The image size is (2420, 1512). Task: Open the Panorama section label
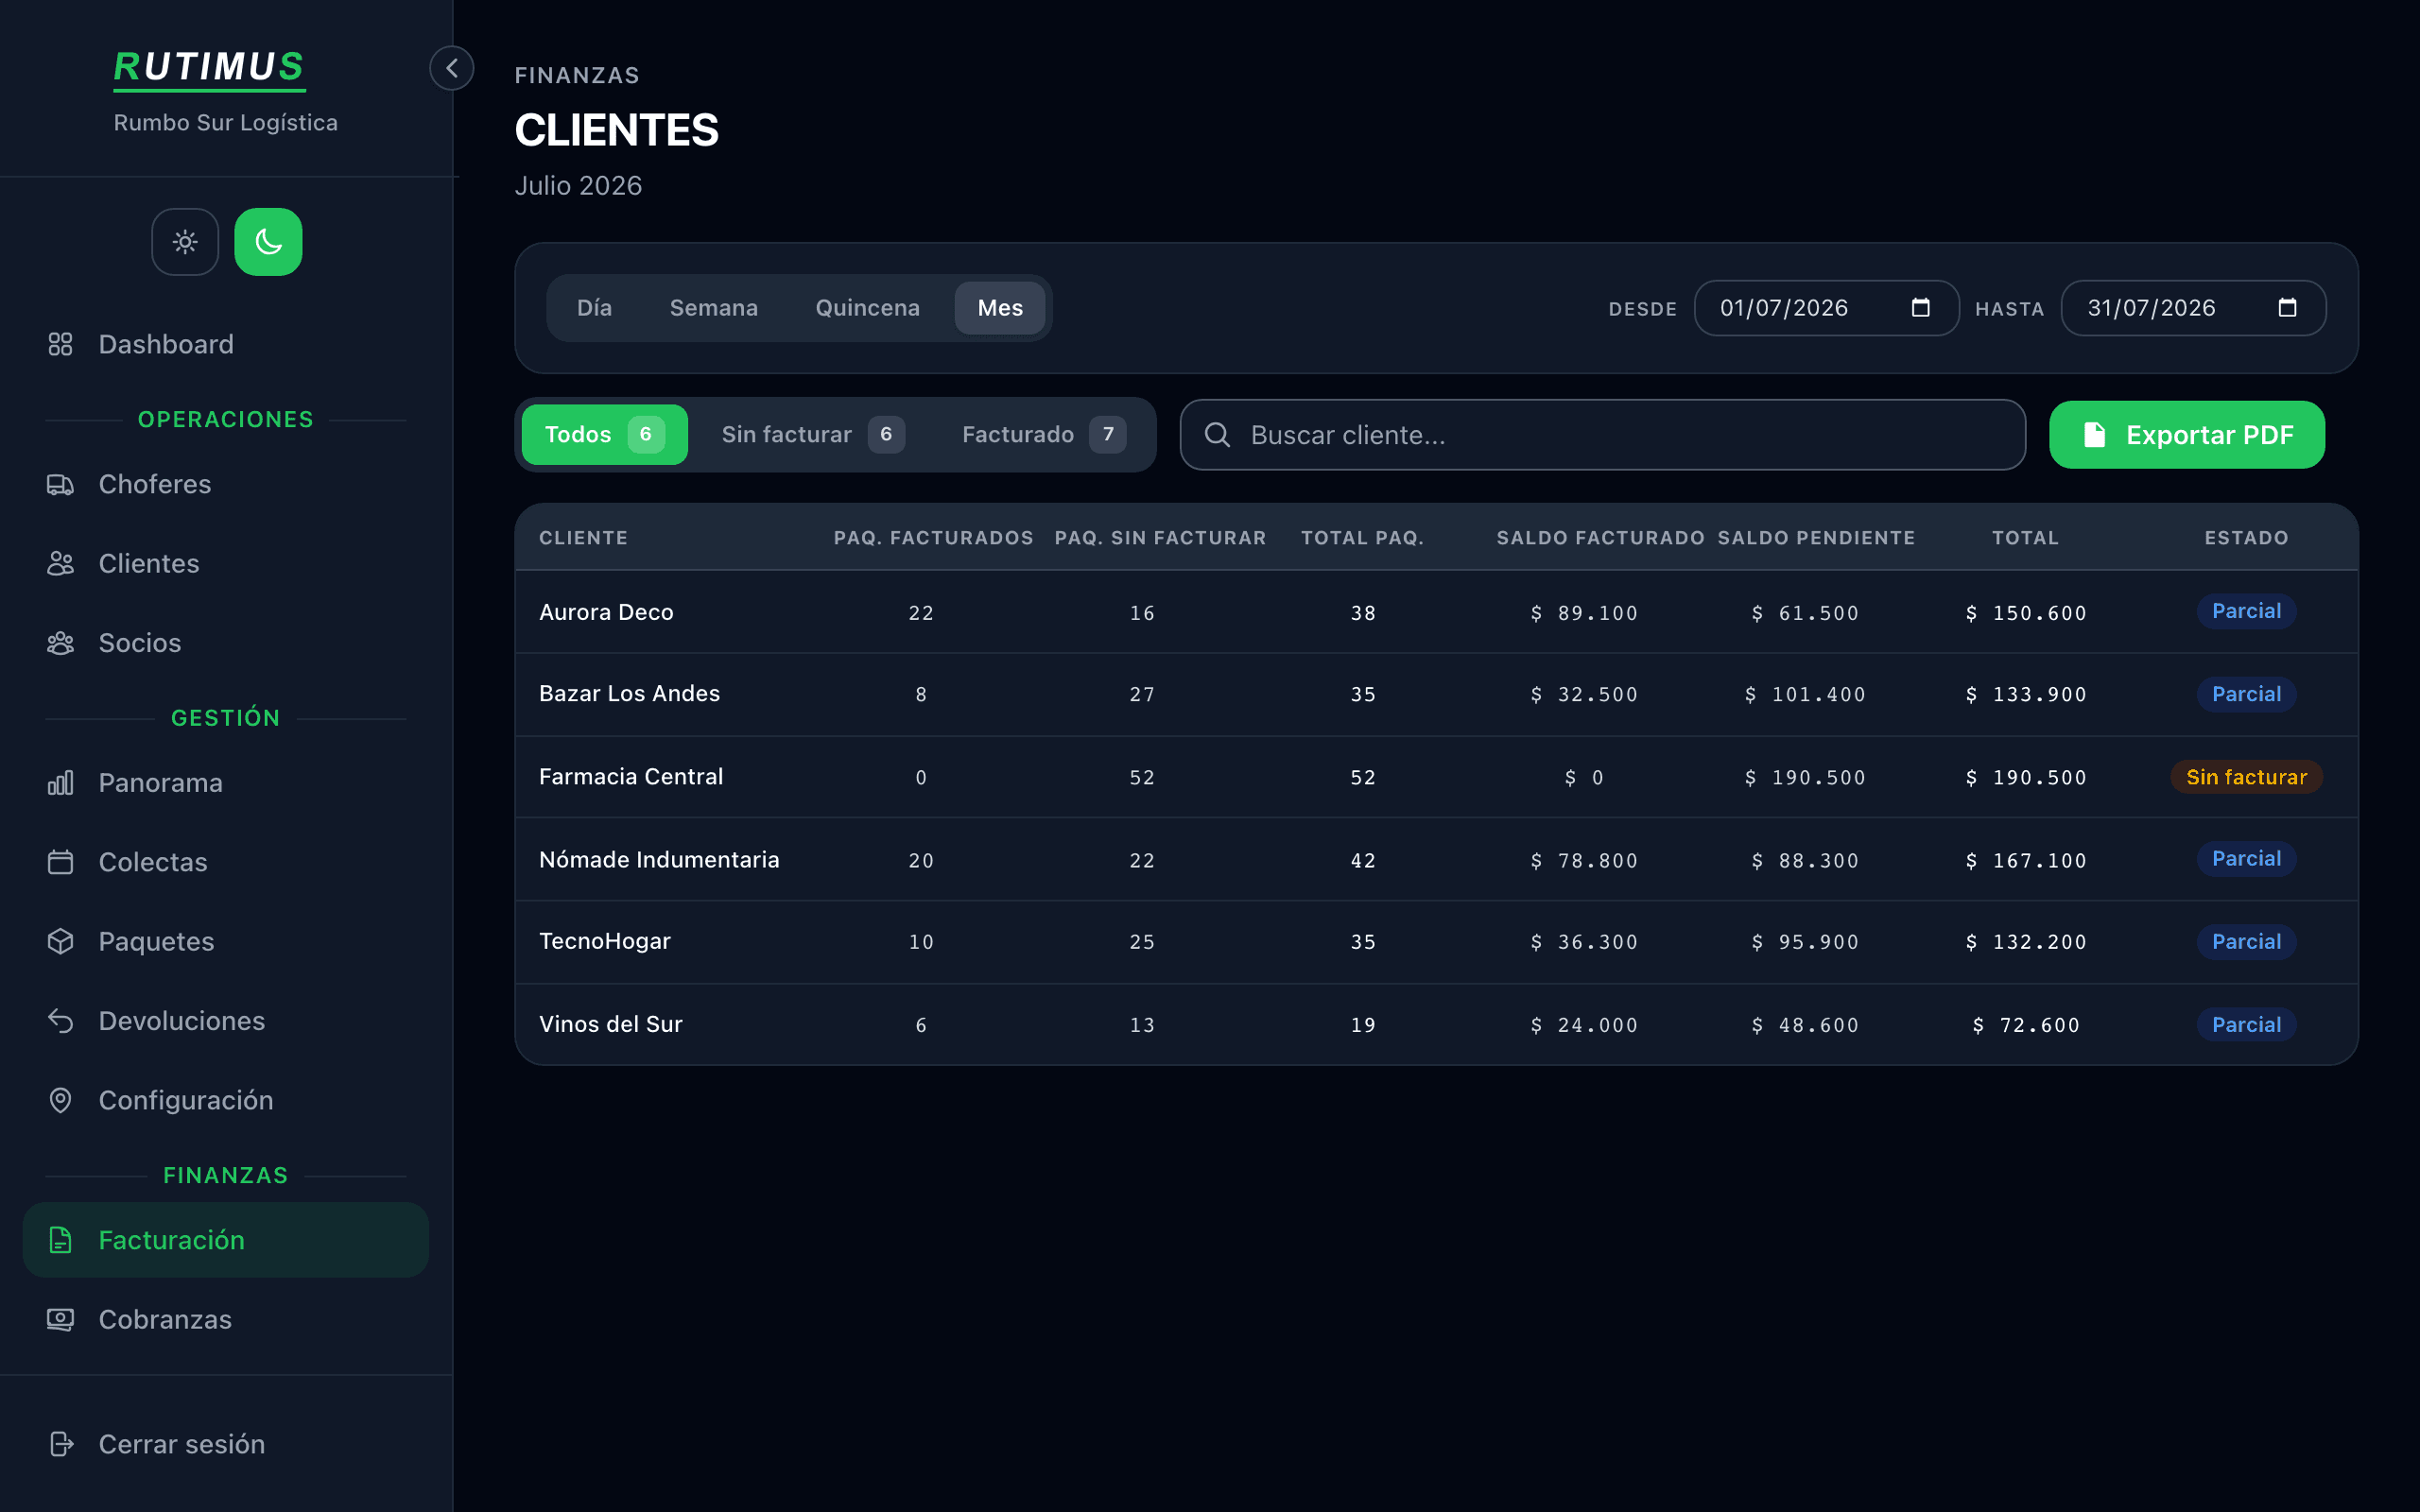tap(160, 783)
